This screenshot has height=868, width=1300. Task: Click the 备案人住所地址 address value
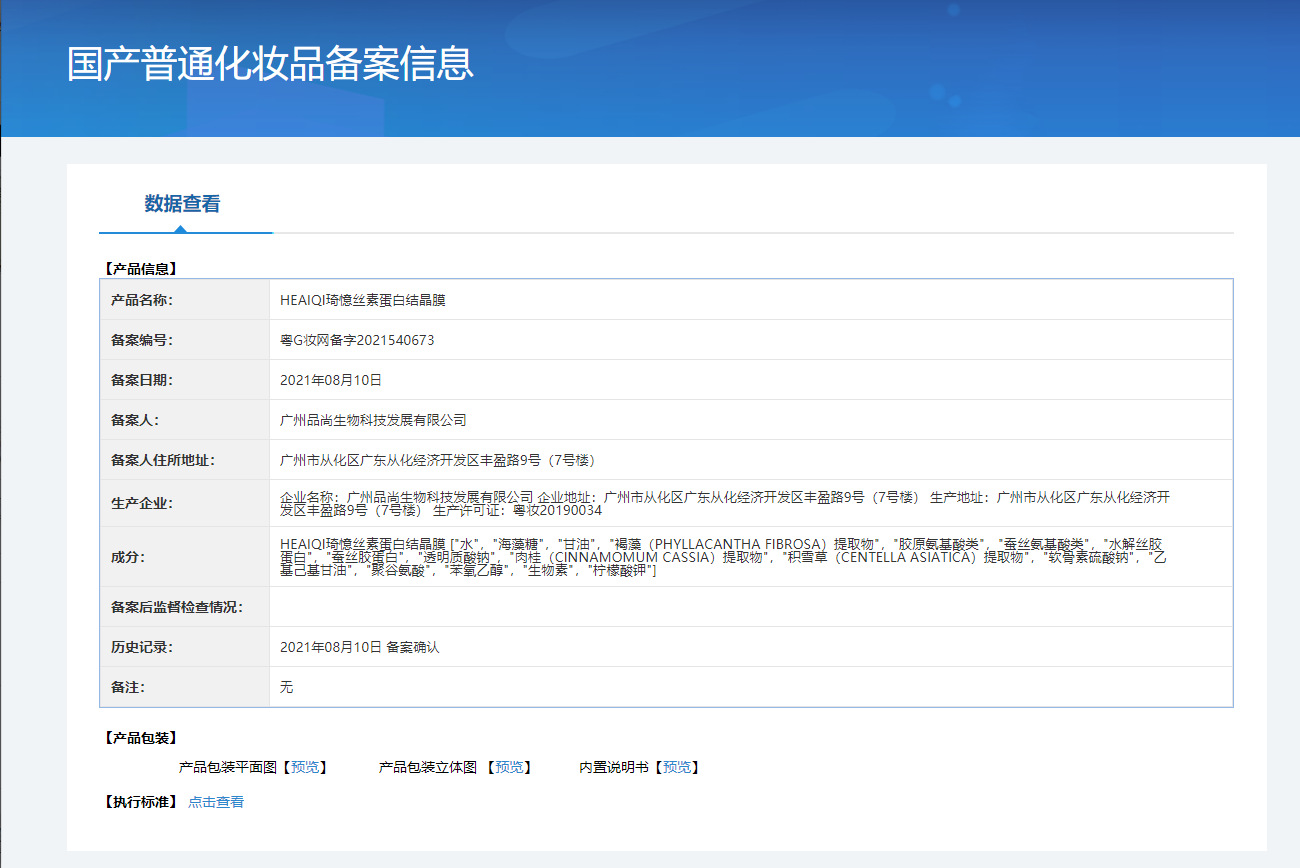(x=438, y=460)
